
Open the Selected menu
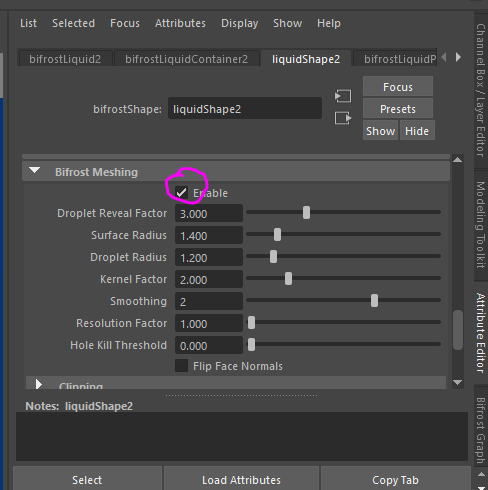click(73, 23)
